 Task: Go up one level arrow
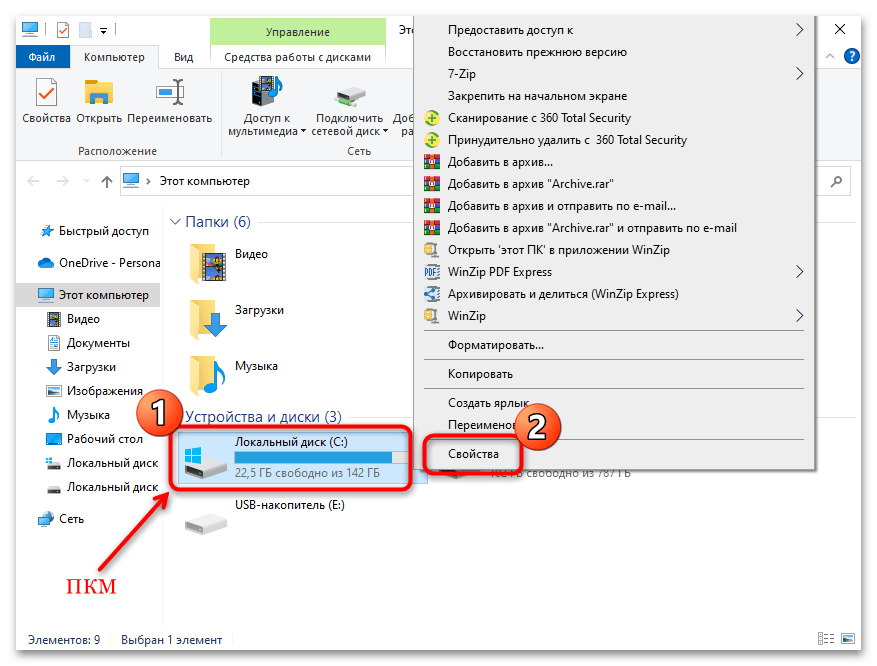click(x=106, y=181)
